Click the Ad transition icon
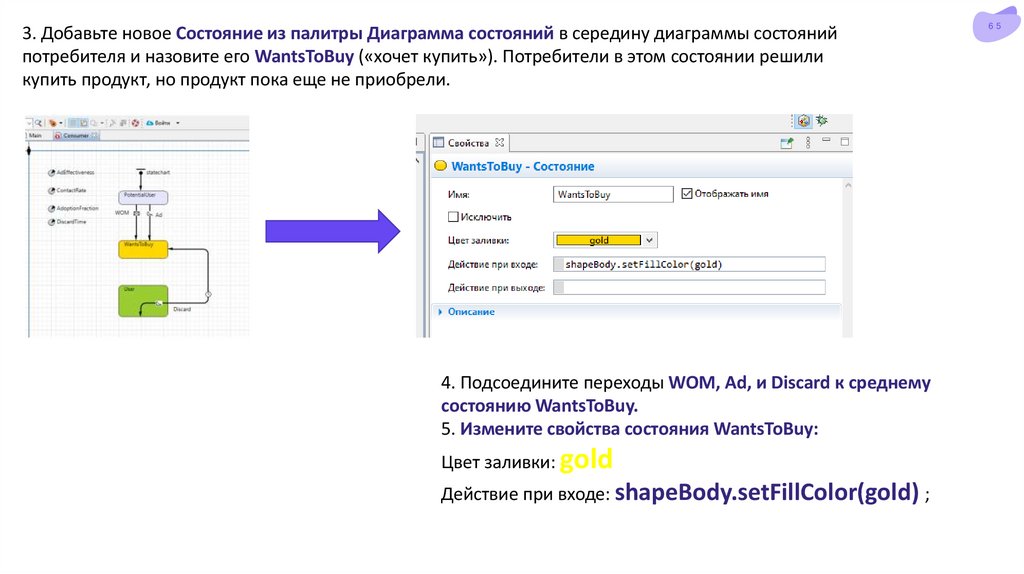 click(x=150, y=214)
